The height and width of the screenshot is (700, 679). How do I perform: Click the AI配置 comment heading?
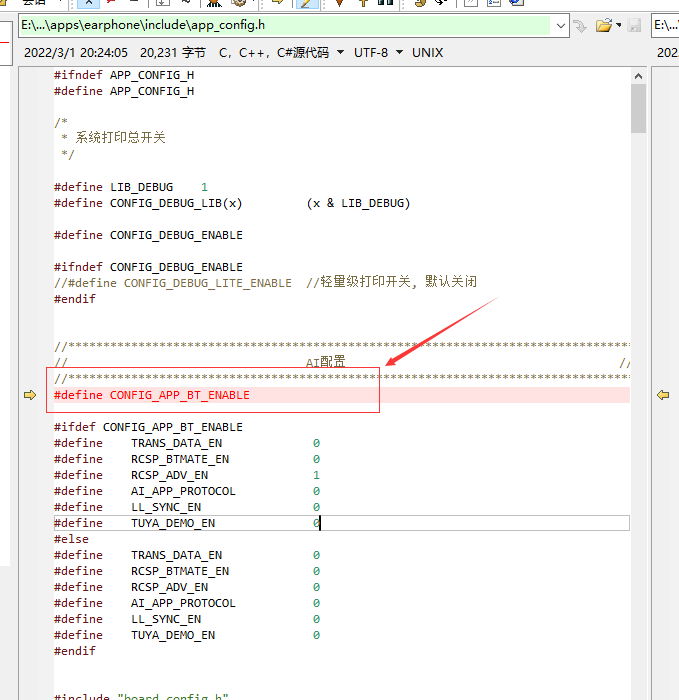click(x=325, y=362)
